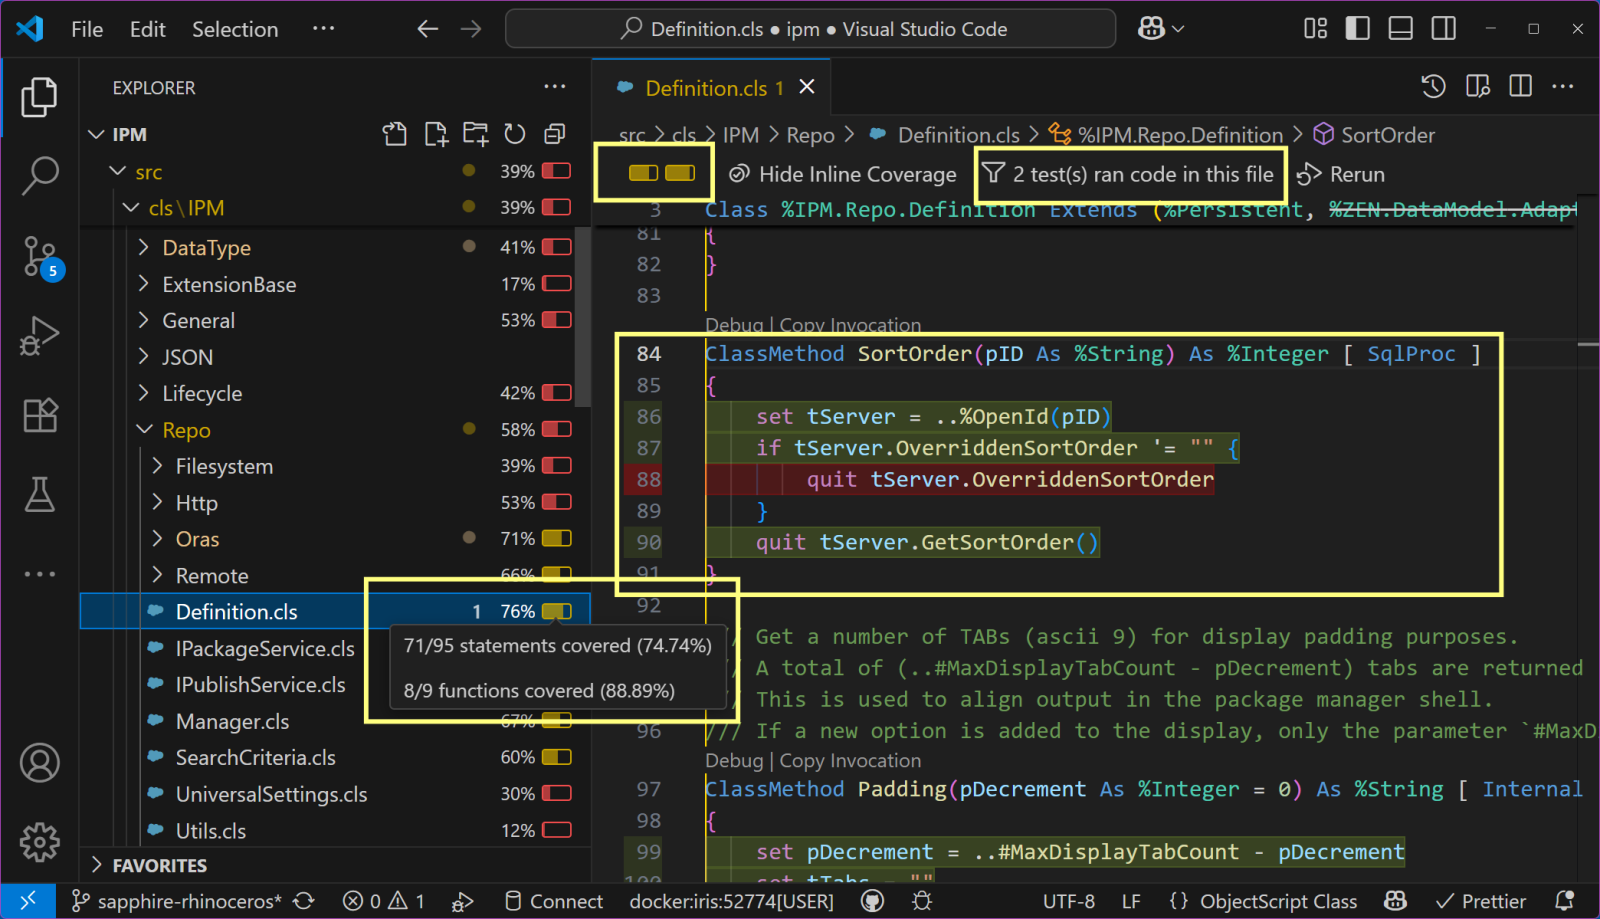Refresh the Explorer file tree
This screenshot has height=919, width=1600.
(x=515, y=134)
